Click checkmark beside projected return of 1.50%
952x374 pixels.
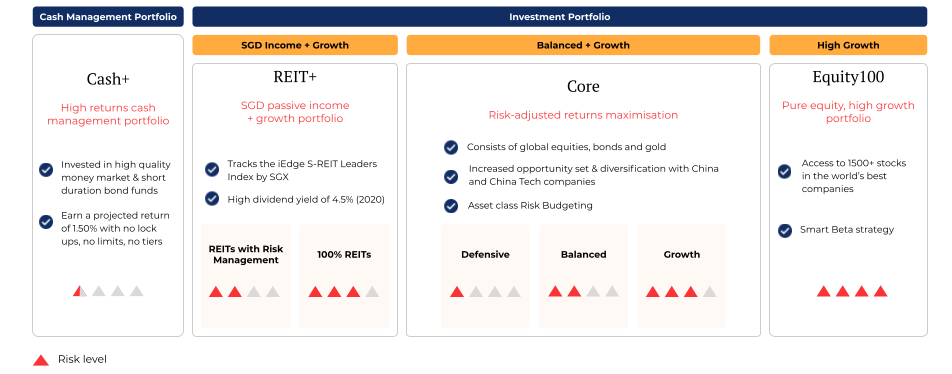46,222
